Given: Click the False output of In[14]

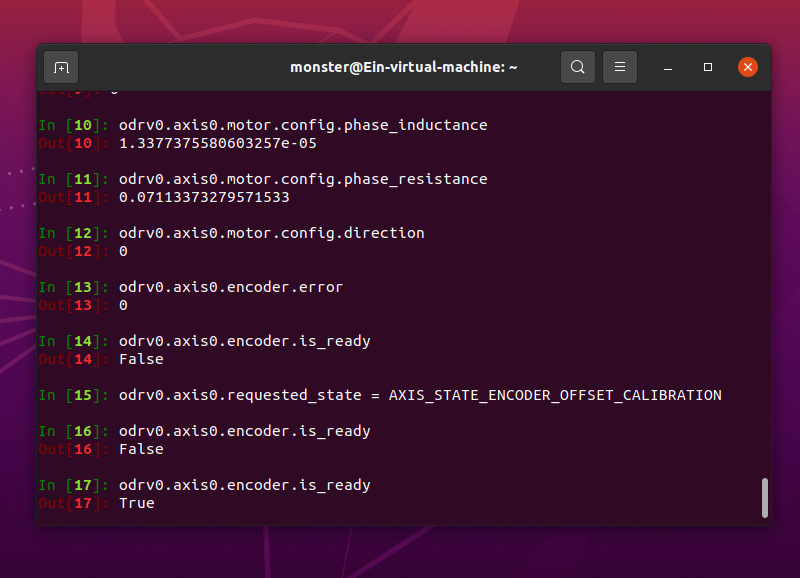Looking at the screenshot, I should pyautogui.click(x=141, y=359).
